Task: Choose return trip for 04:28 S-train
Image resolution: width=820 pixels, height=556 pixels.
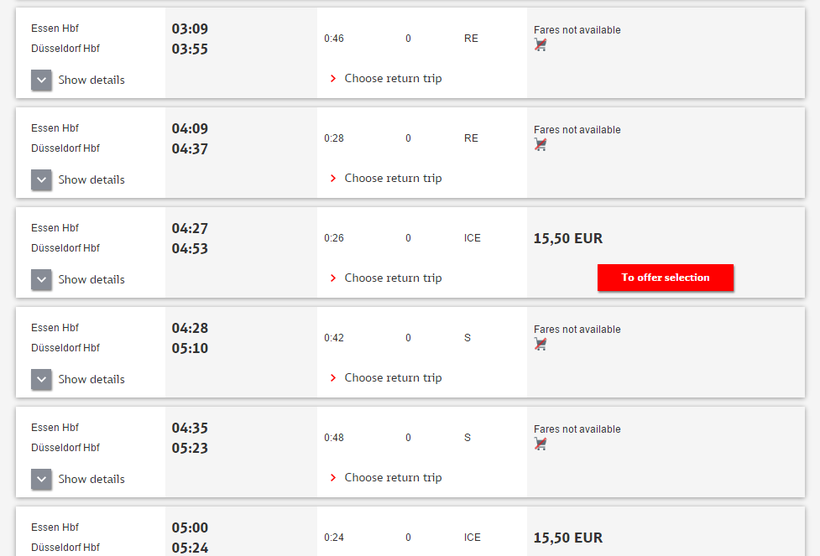Action: pyautogui.click(x=393, y=378)
